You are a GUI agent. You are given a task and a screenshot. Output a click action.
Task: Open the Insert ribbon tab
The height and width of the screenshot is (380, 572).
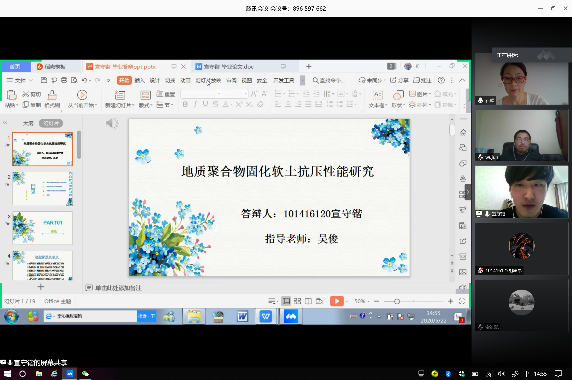coord(139,80)
